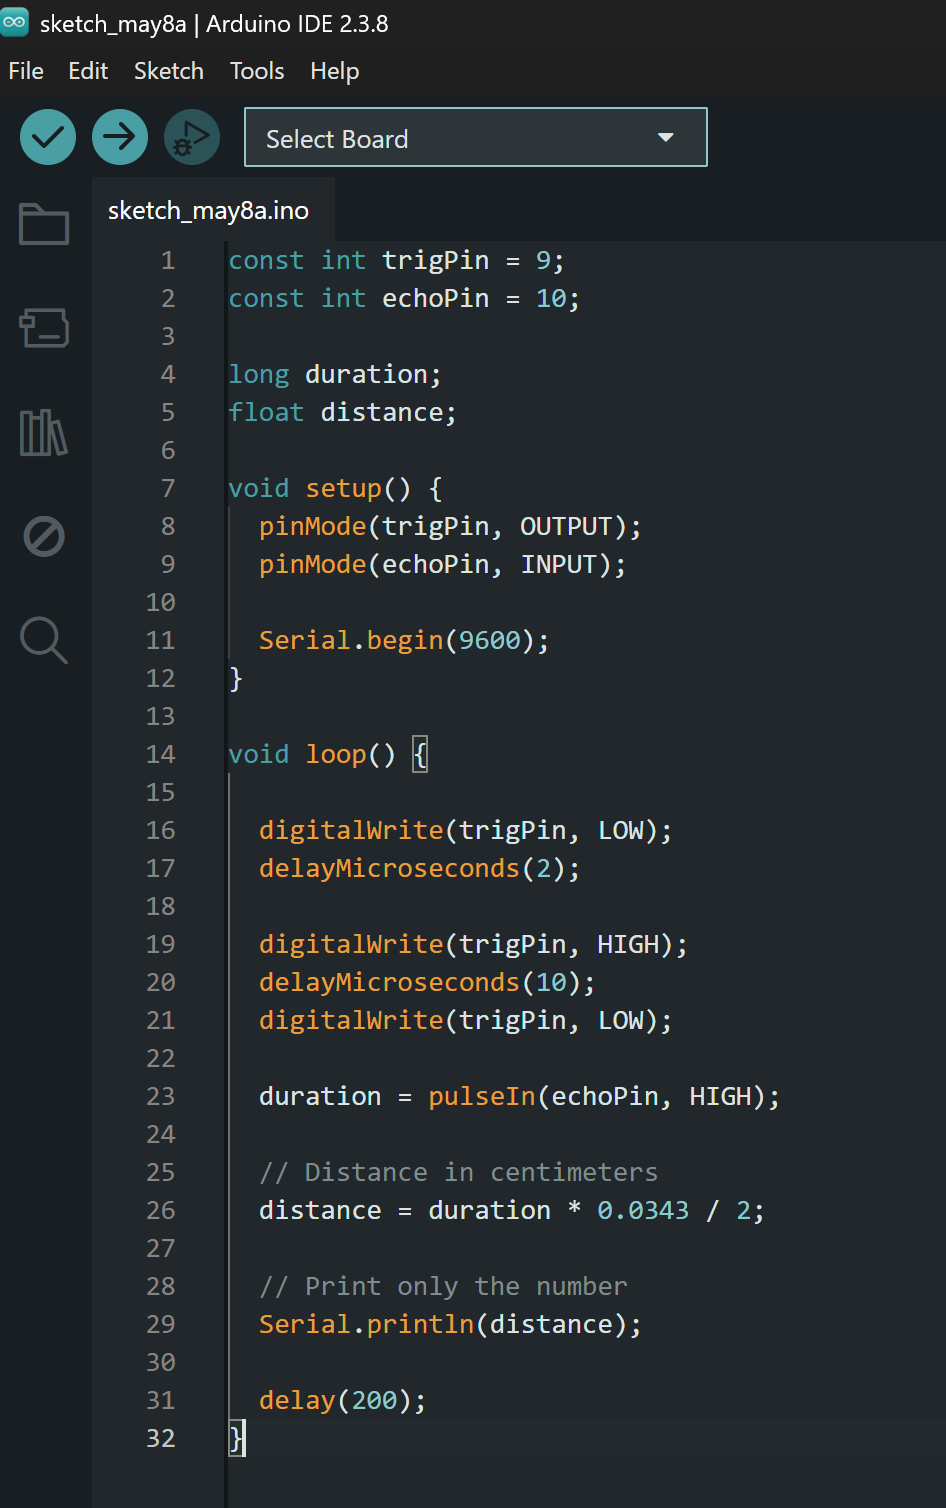The image size is (946, 1508).
Task: Click line number 7 in gutter
Action: click(x=168, y=489)
